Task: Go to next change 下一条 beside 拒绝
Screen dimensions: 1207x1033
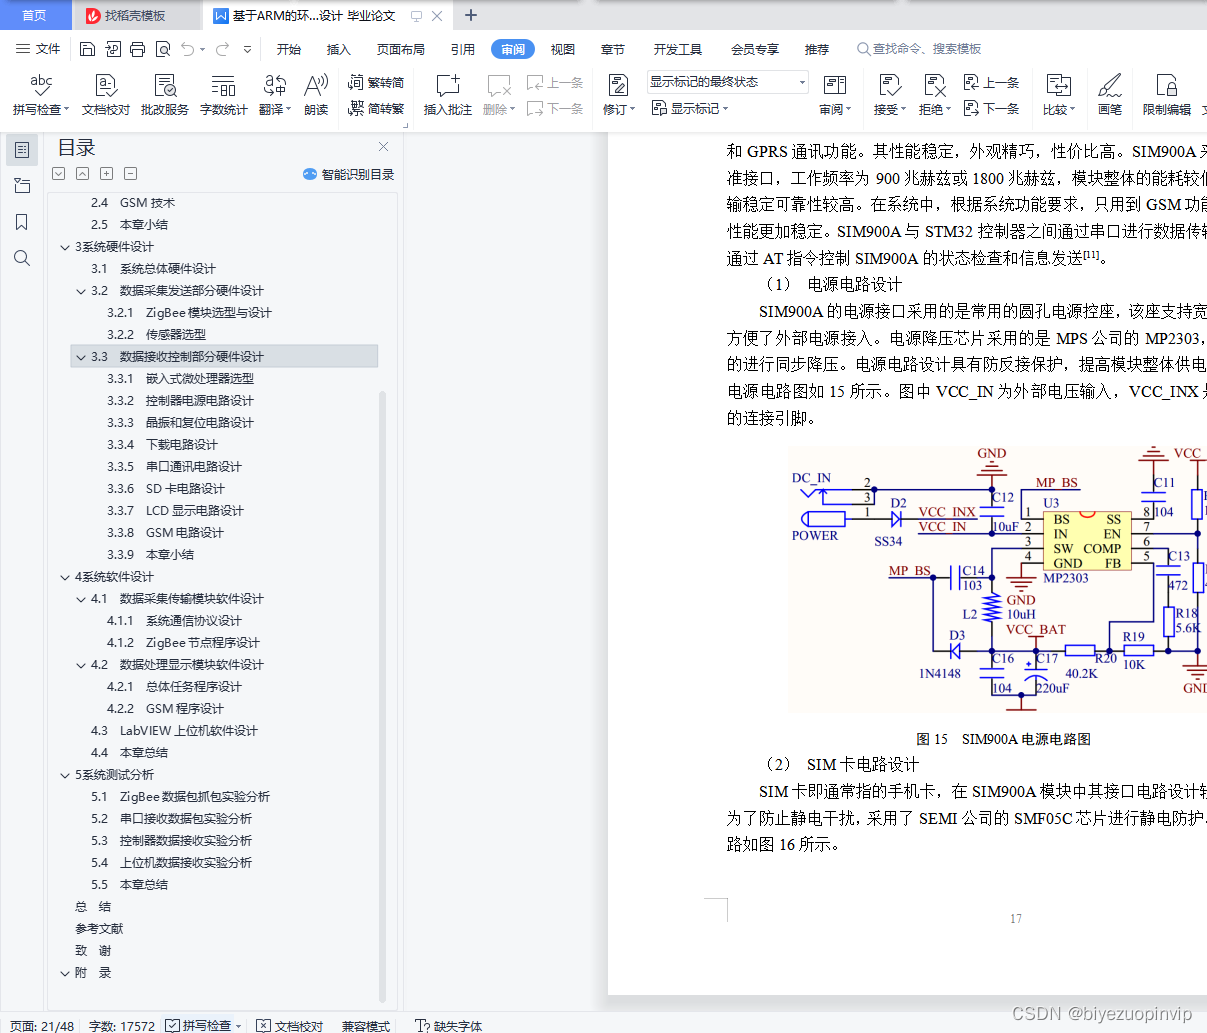Action: point(991,109)
